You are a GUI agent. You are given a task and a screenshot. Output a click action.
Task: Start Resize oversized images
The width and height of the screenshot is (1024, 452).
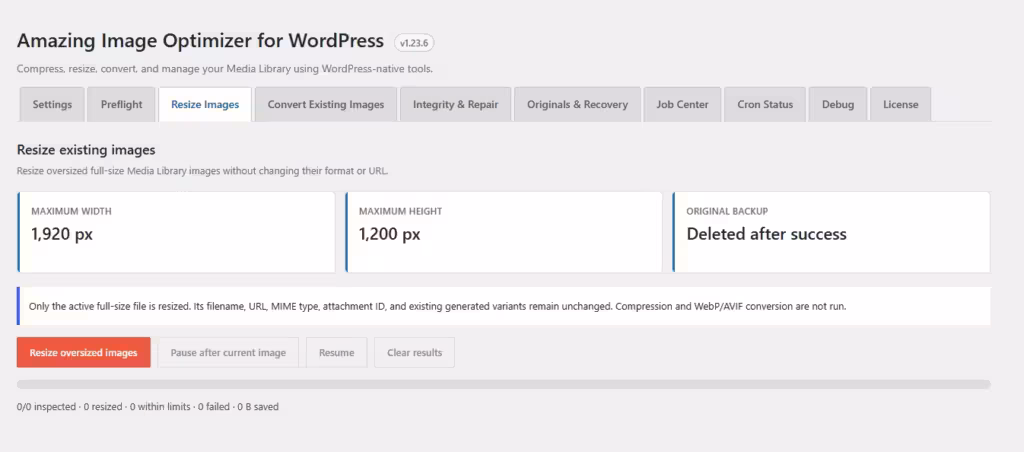coord(84,353)
